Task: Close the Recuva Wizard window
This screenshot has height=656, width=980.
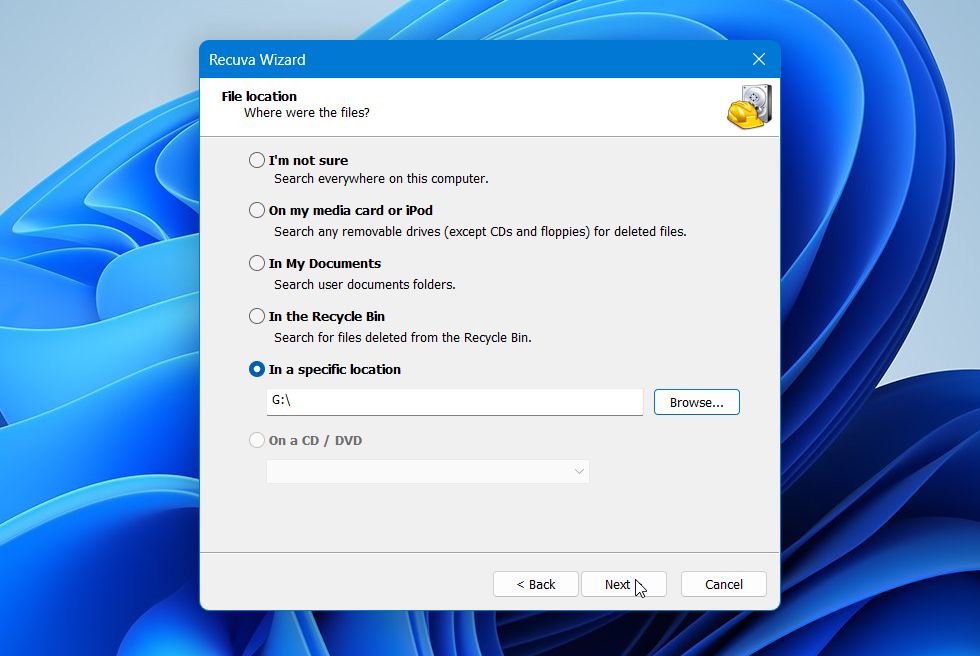Action: click(758, 59)
